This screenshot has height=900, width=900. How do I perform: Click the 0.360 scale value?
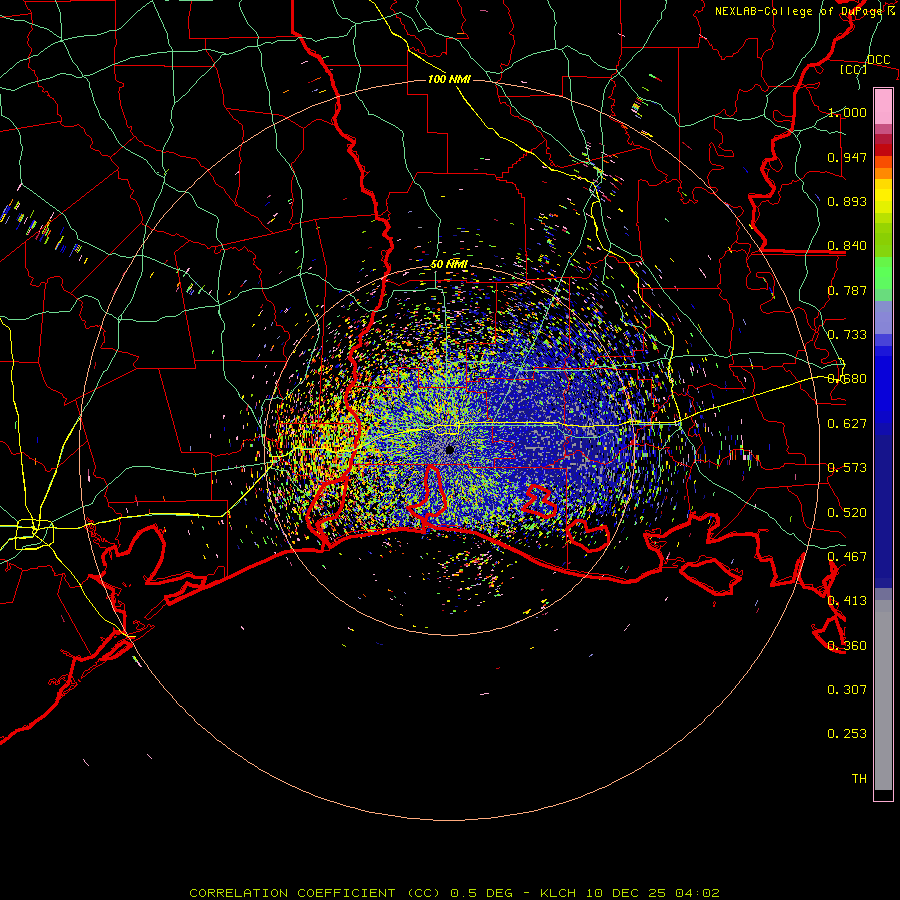click(847, 646)
